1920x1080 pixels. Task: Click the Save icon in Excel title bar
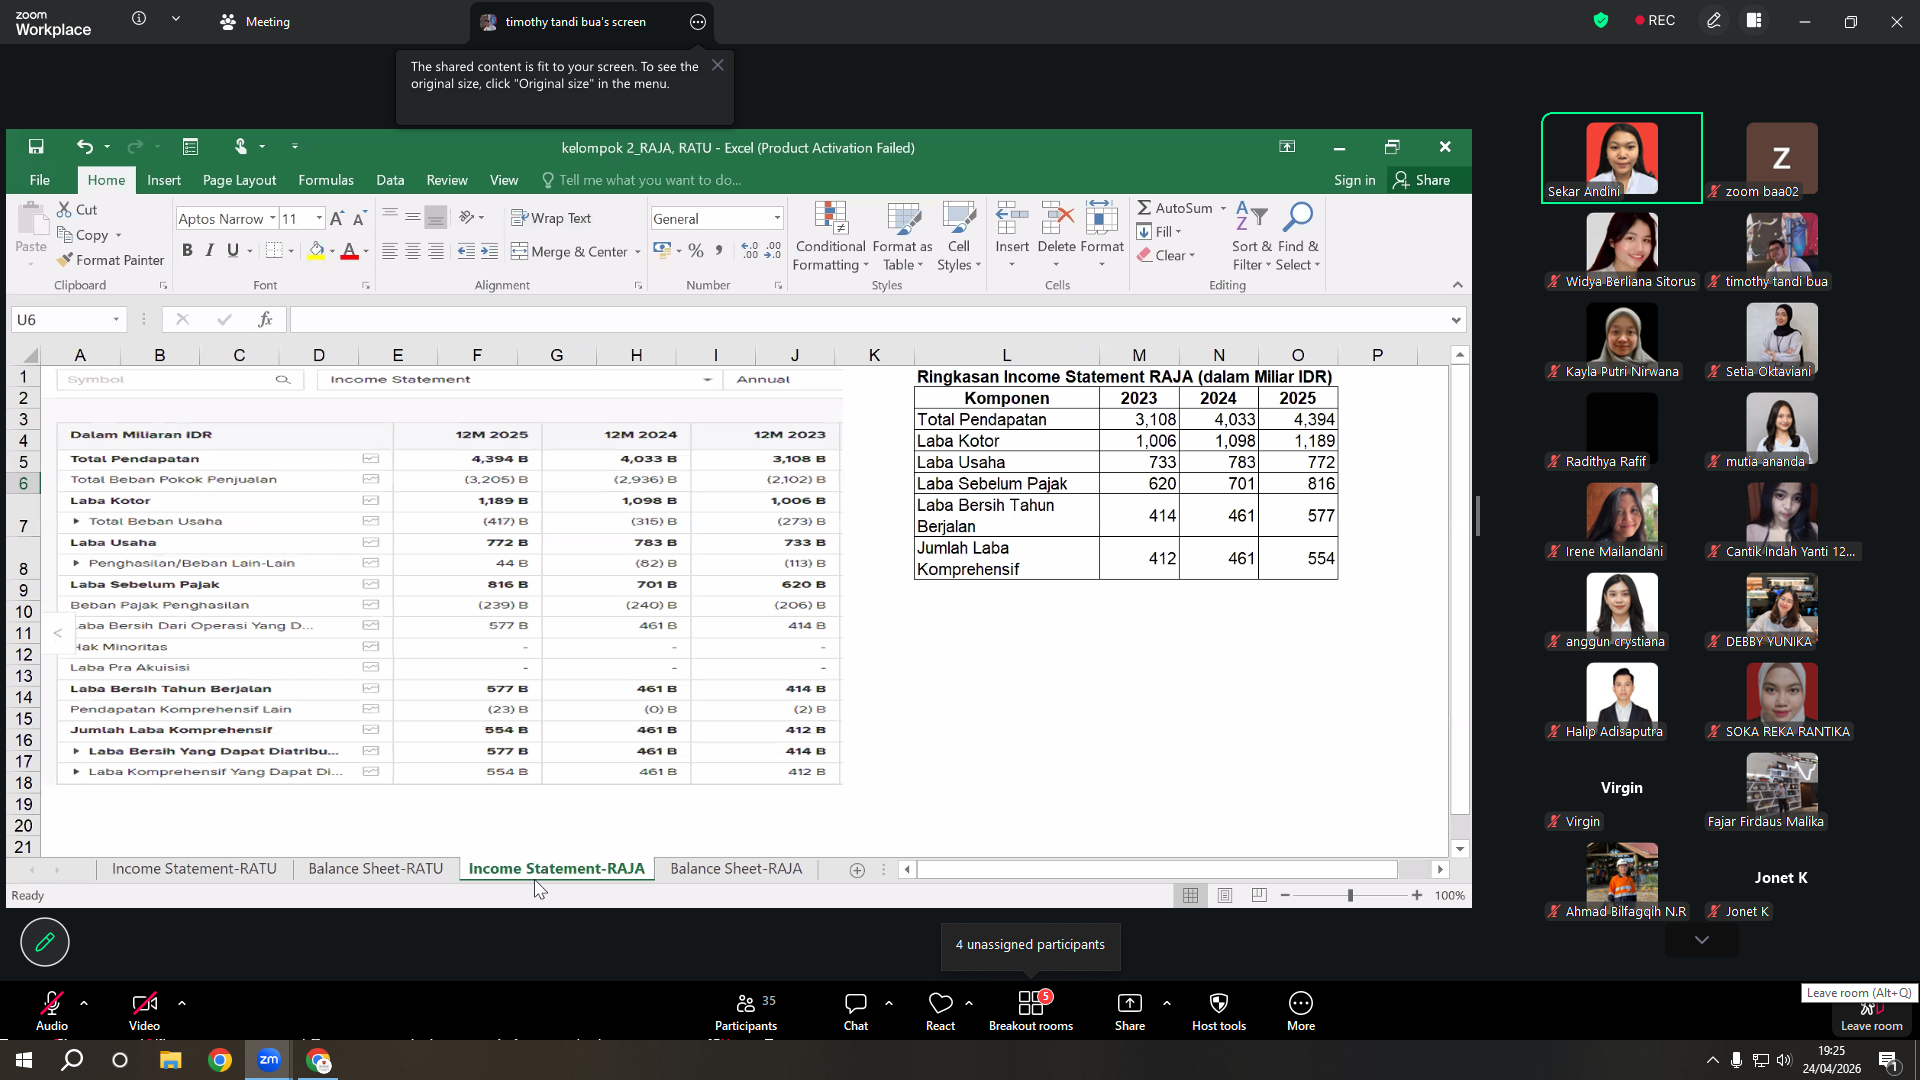36,147
